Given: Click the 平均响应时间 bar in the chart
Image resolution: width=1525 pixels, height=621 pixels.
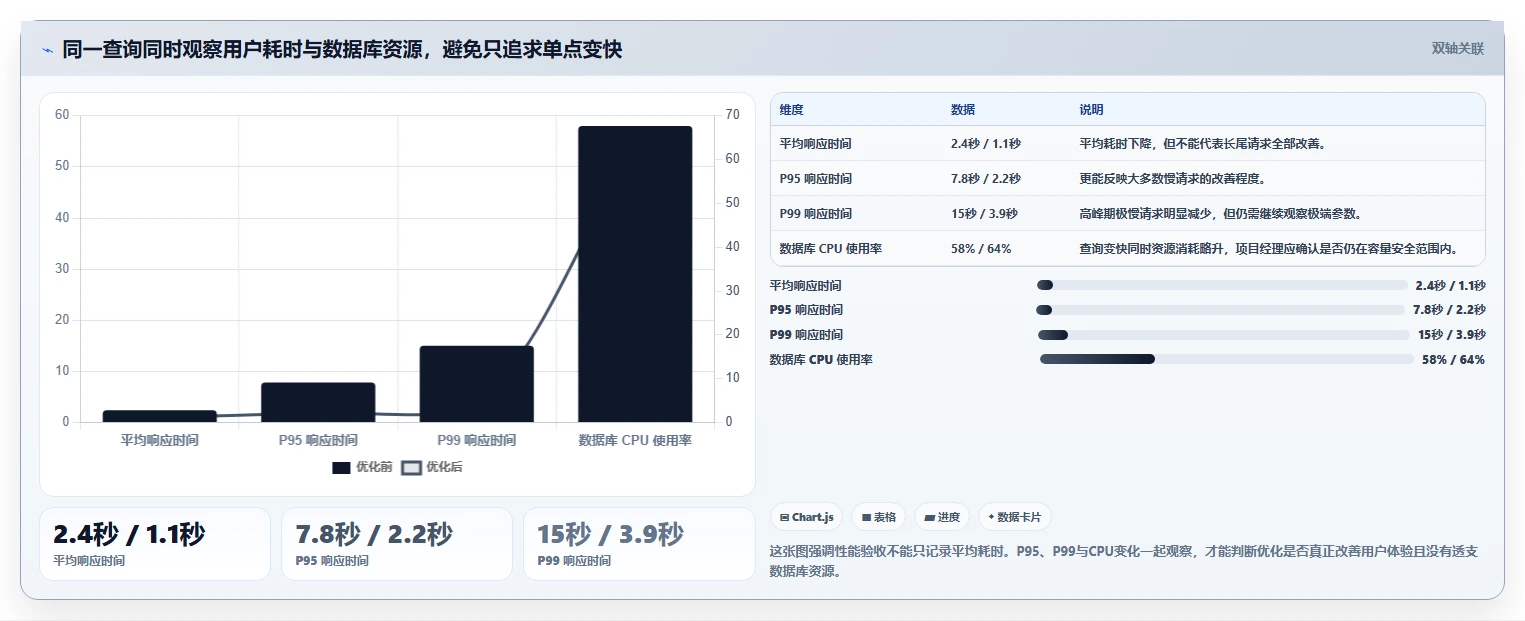Looking at the screenshot, I should 159,416.
